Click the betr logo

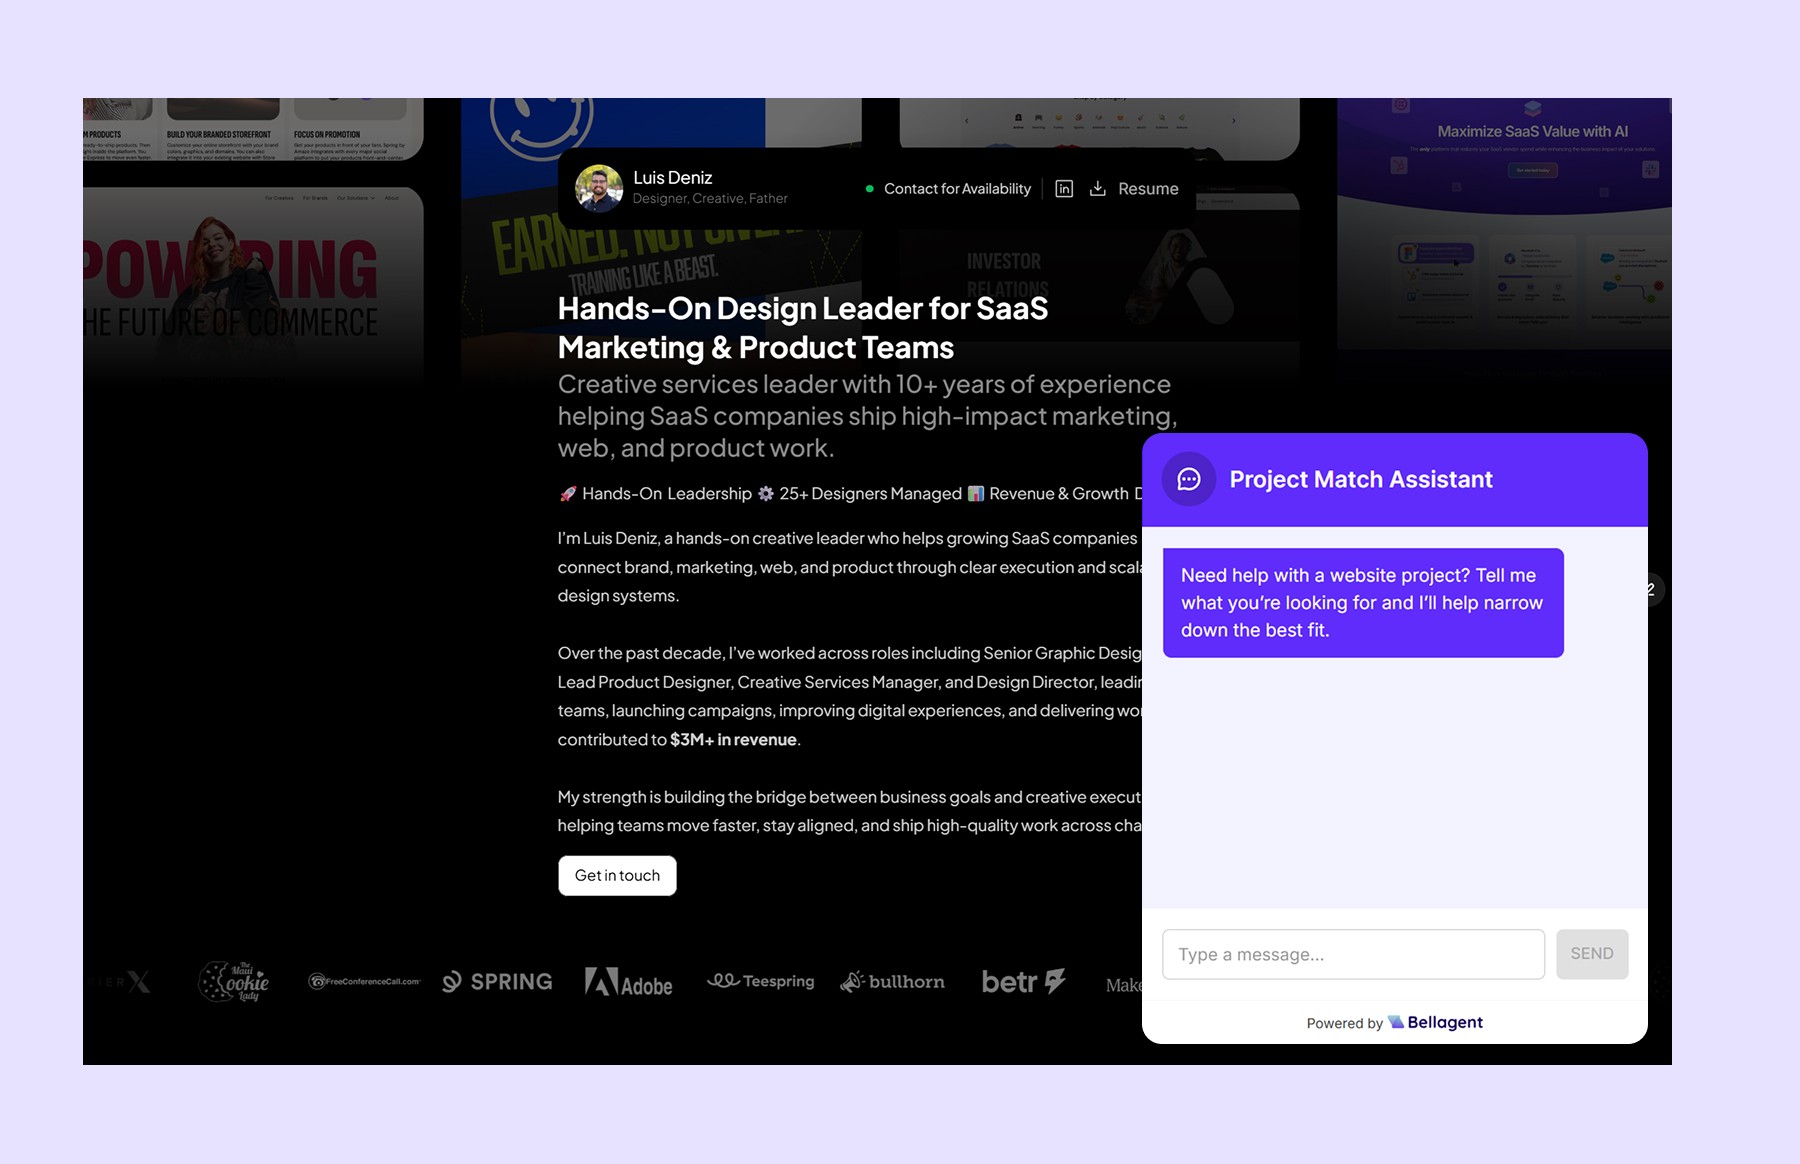pyautogui.click(x=1023, y=982)
